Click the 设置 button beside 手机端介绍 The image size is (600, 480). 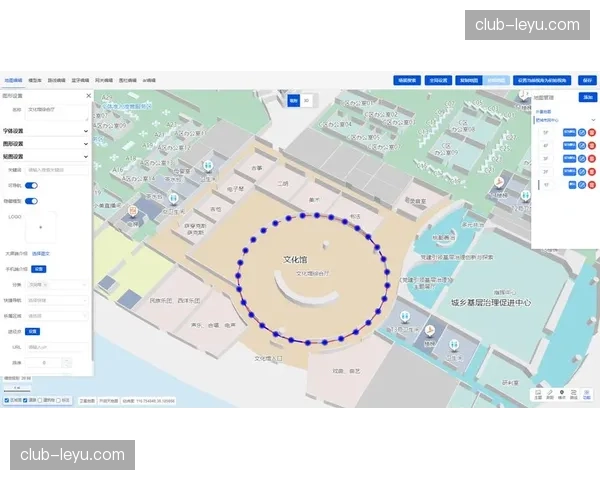coord(39,269)
